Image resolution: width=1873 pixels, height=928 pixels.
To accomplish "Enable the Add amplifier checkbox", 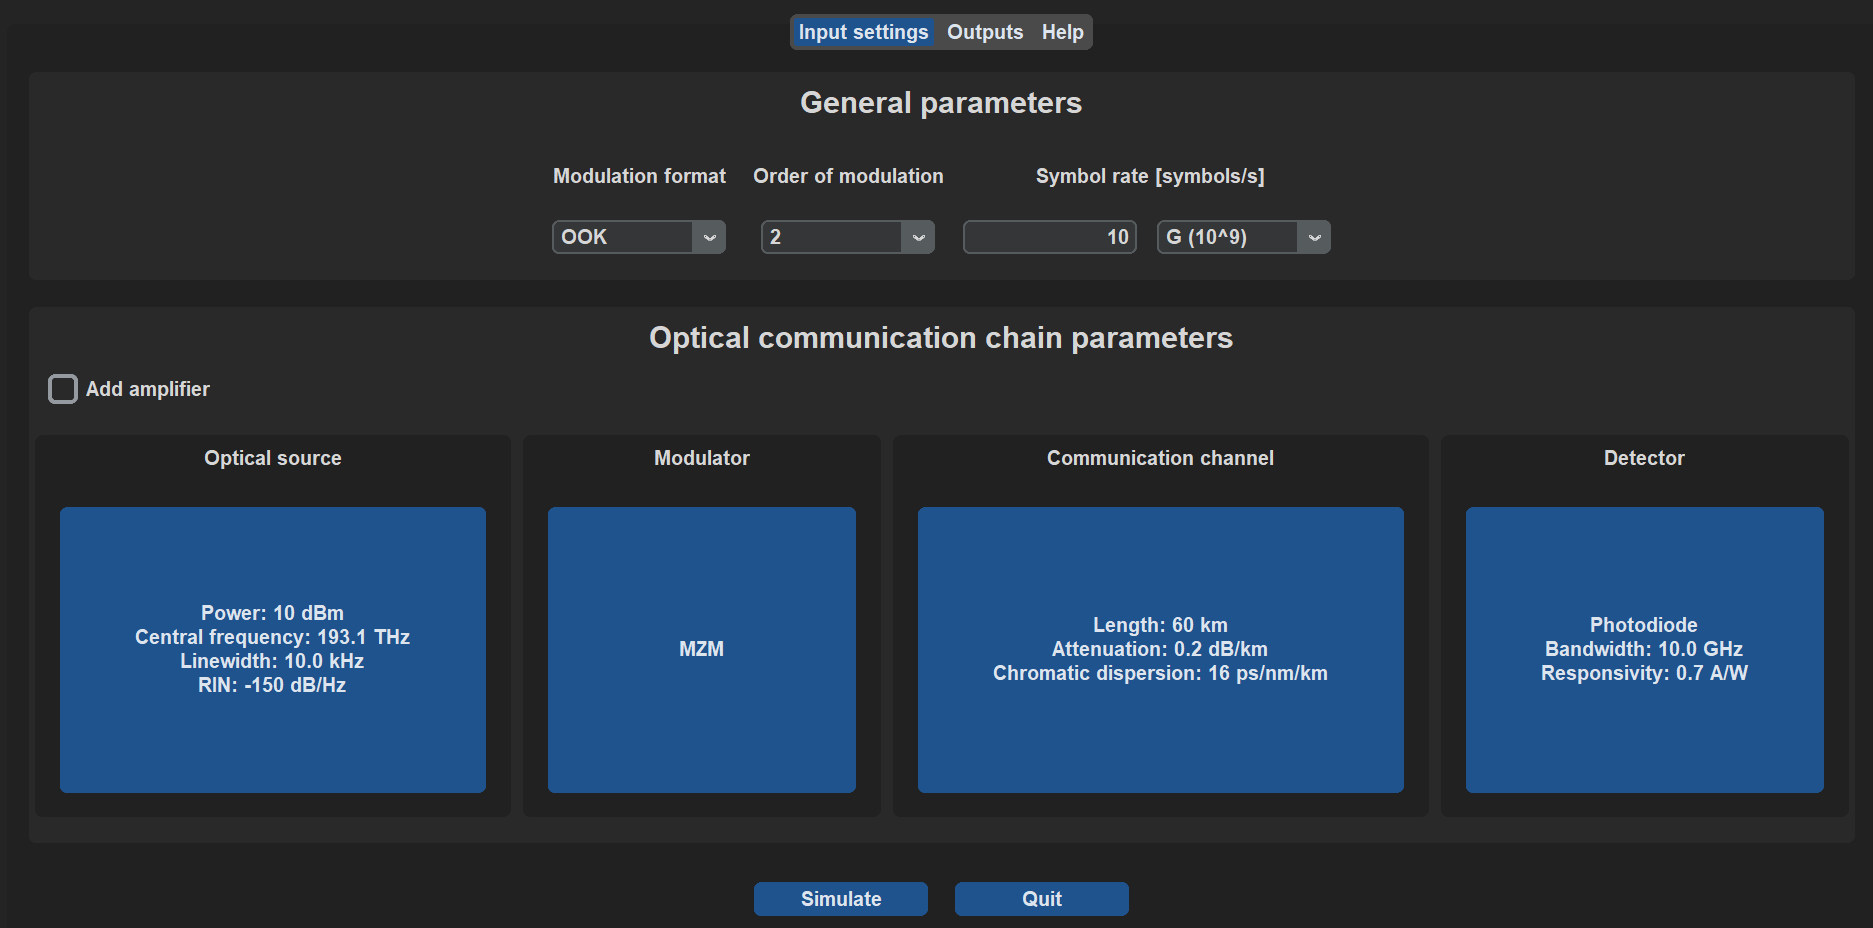I will 63,389.
